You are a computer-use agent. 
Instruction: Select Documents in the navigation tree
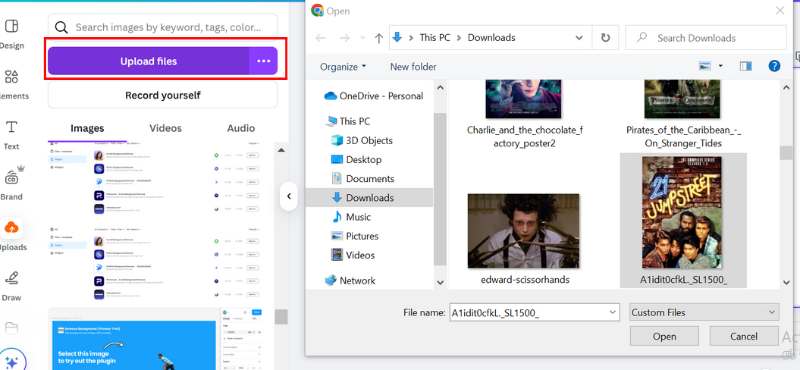point(363,179)
